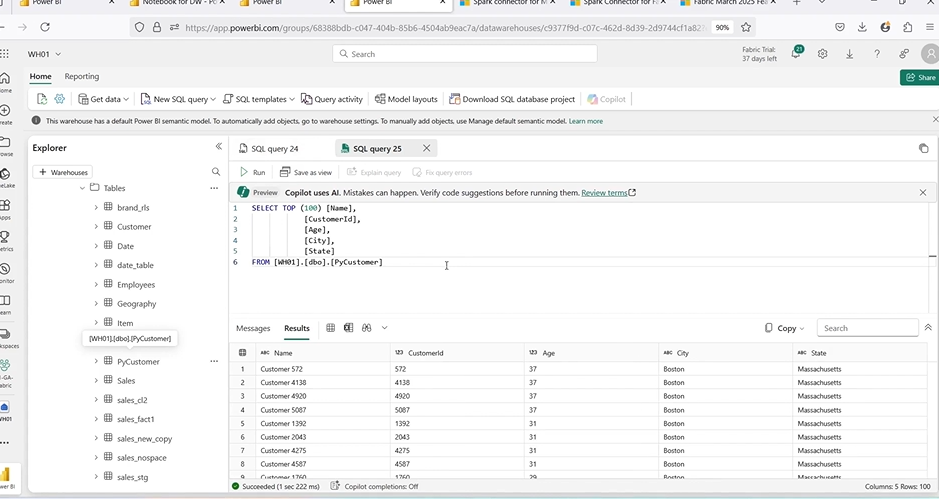Screen dimensions: 939x499
Task: Reload the browser page
Action: 45,27
